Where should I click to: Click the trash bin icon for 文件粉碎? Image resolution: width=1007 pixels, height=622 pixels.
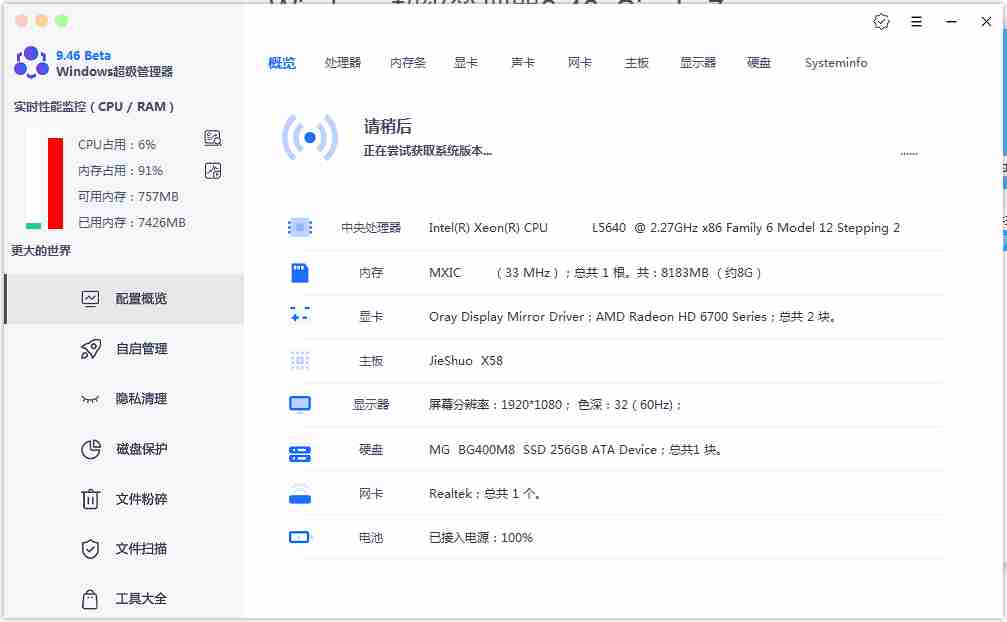(91, 499)
